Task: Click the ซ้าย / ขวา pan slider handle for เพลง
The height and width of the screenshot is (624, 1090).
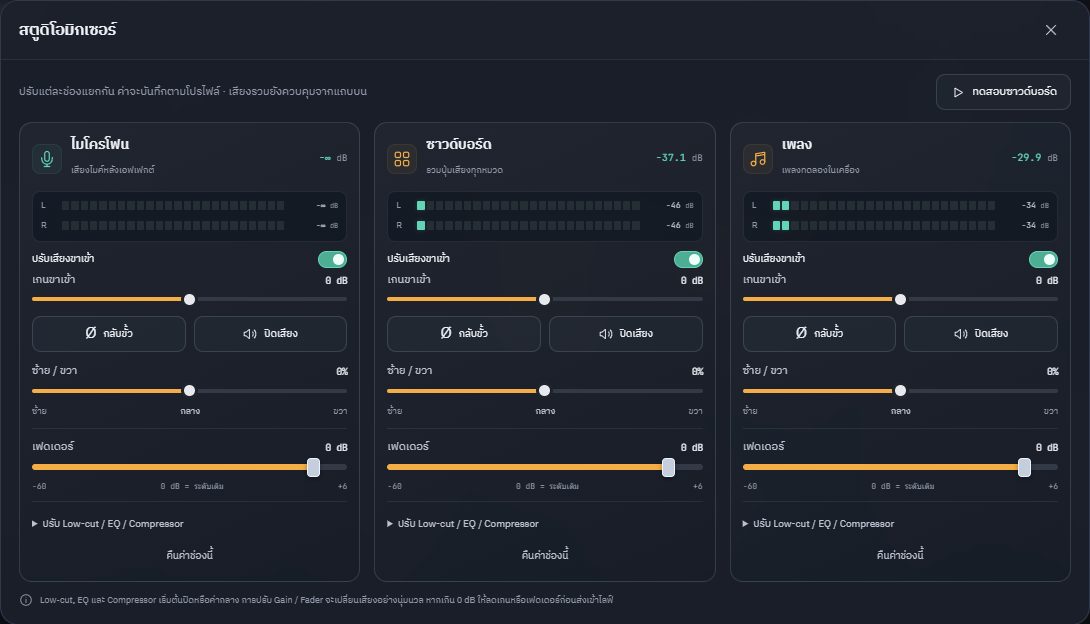Action: (x=900, y=391)
